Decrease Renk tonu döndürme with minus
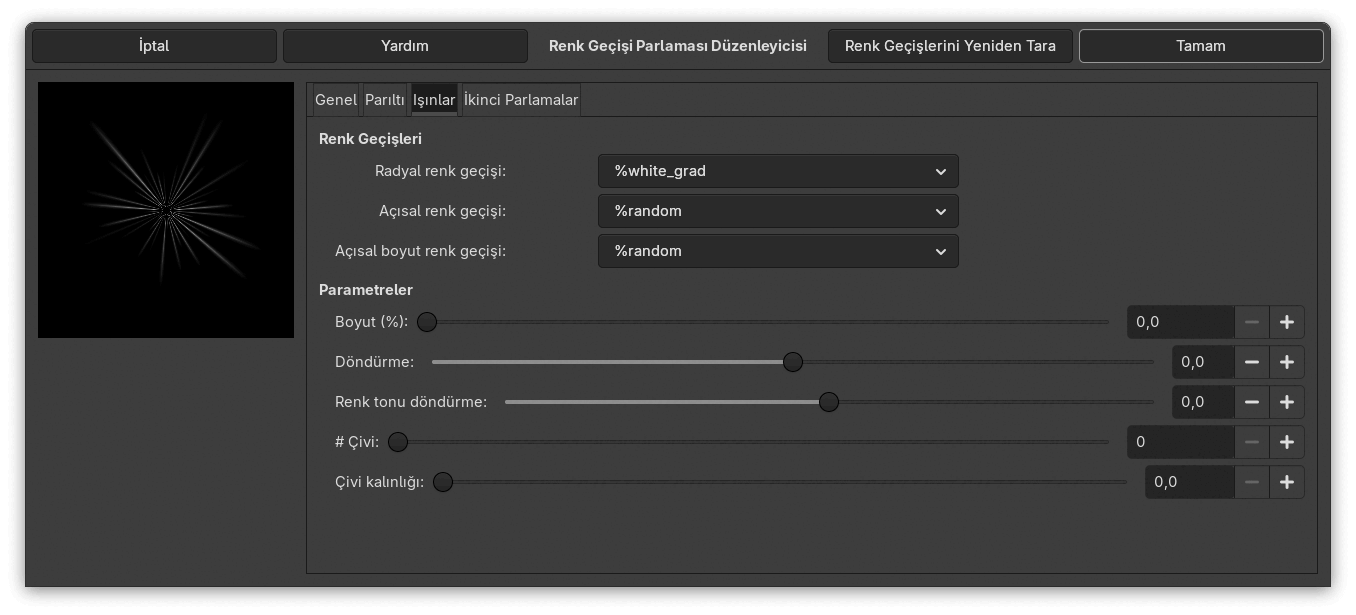Screen dimensions: 1356x615 [x=1252, y=402]
